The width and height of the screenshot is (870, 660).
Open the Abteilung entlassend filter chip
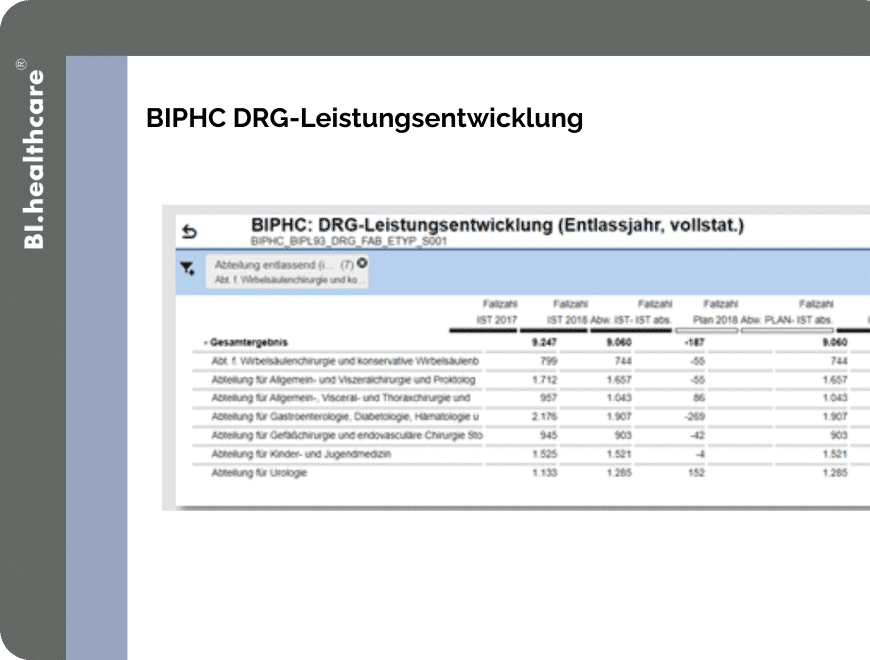(286, 271)
